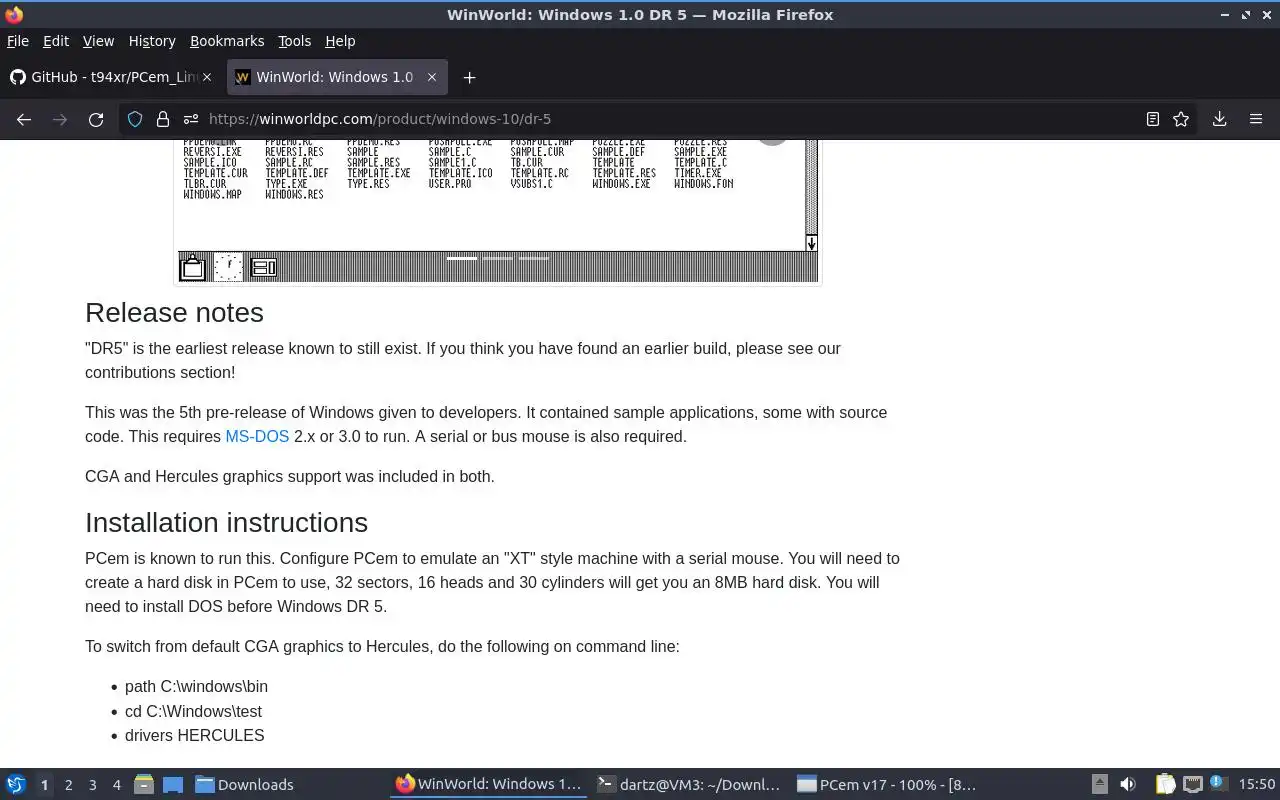Screen dimensions: 1280x800
Task: Open the network connection tray icon
Action: tap(1192, 784)
